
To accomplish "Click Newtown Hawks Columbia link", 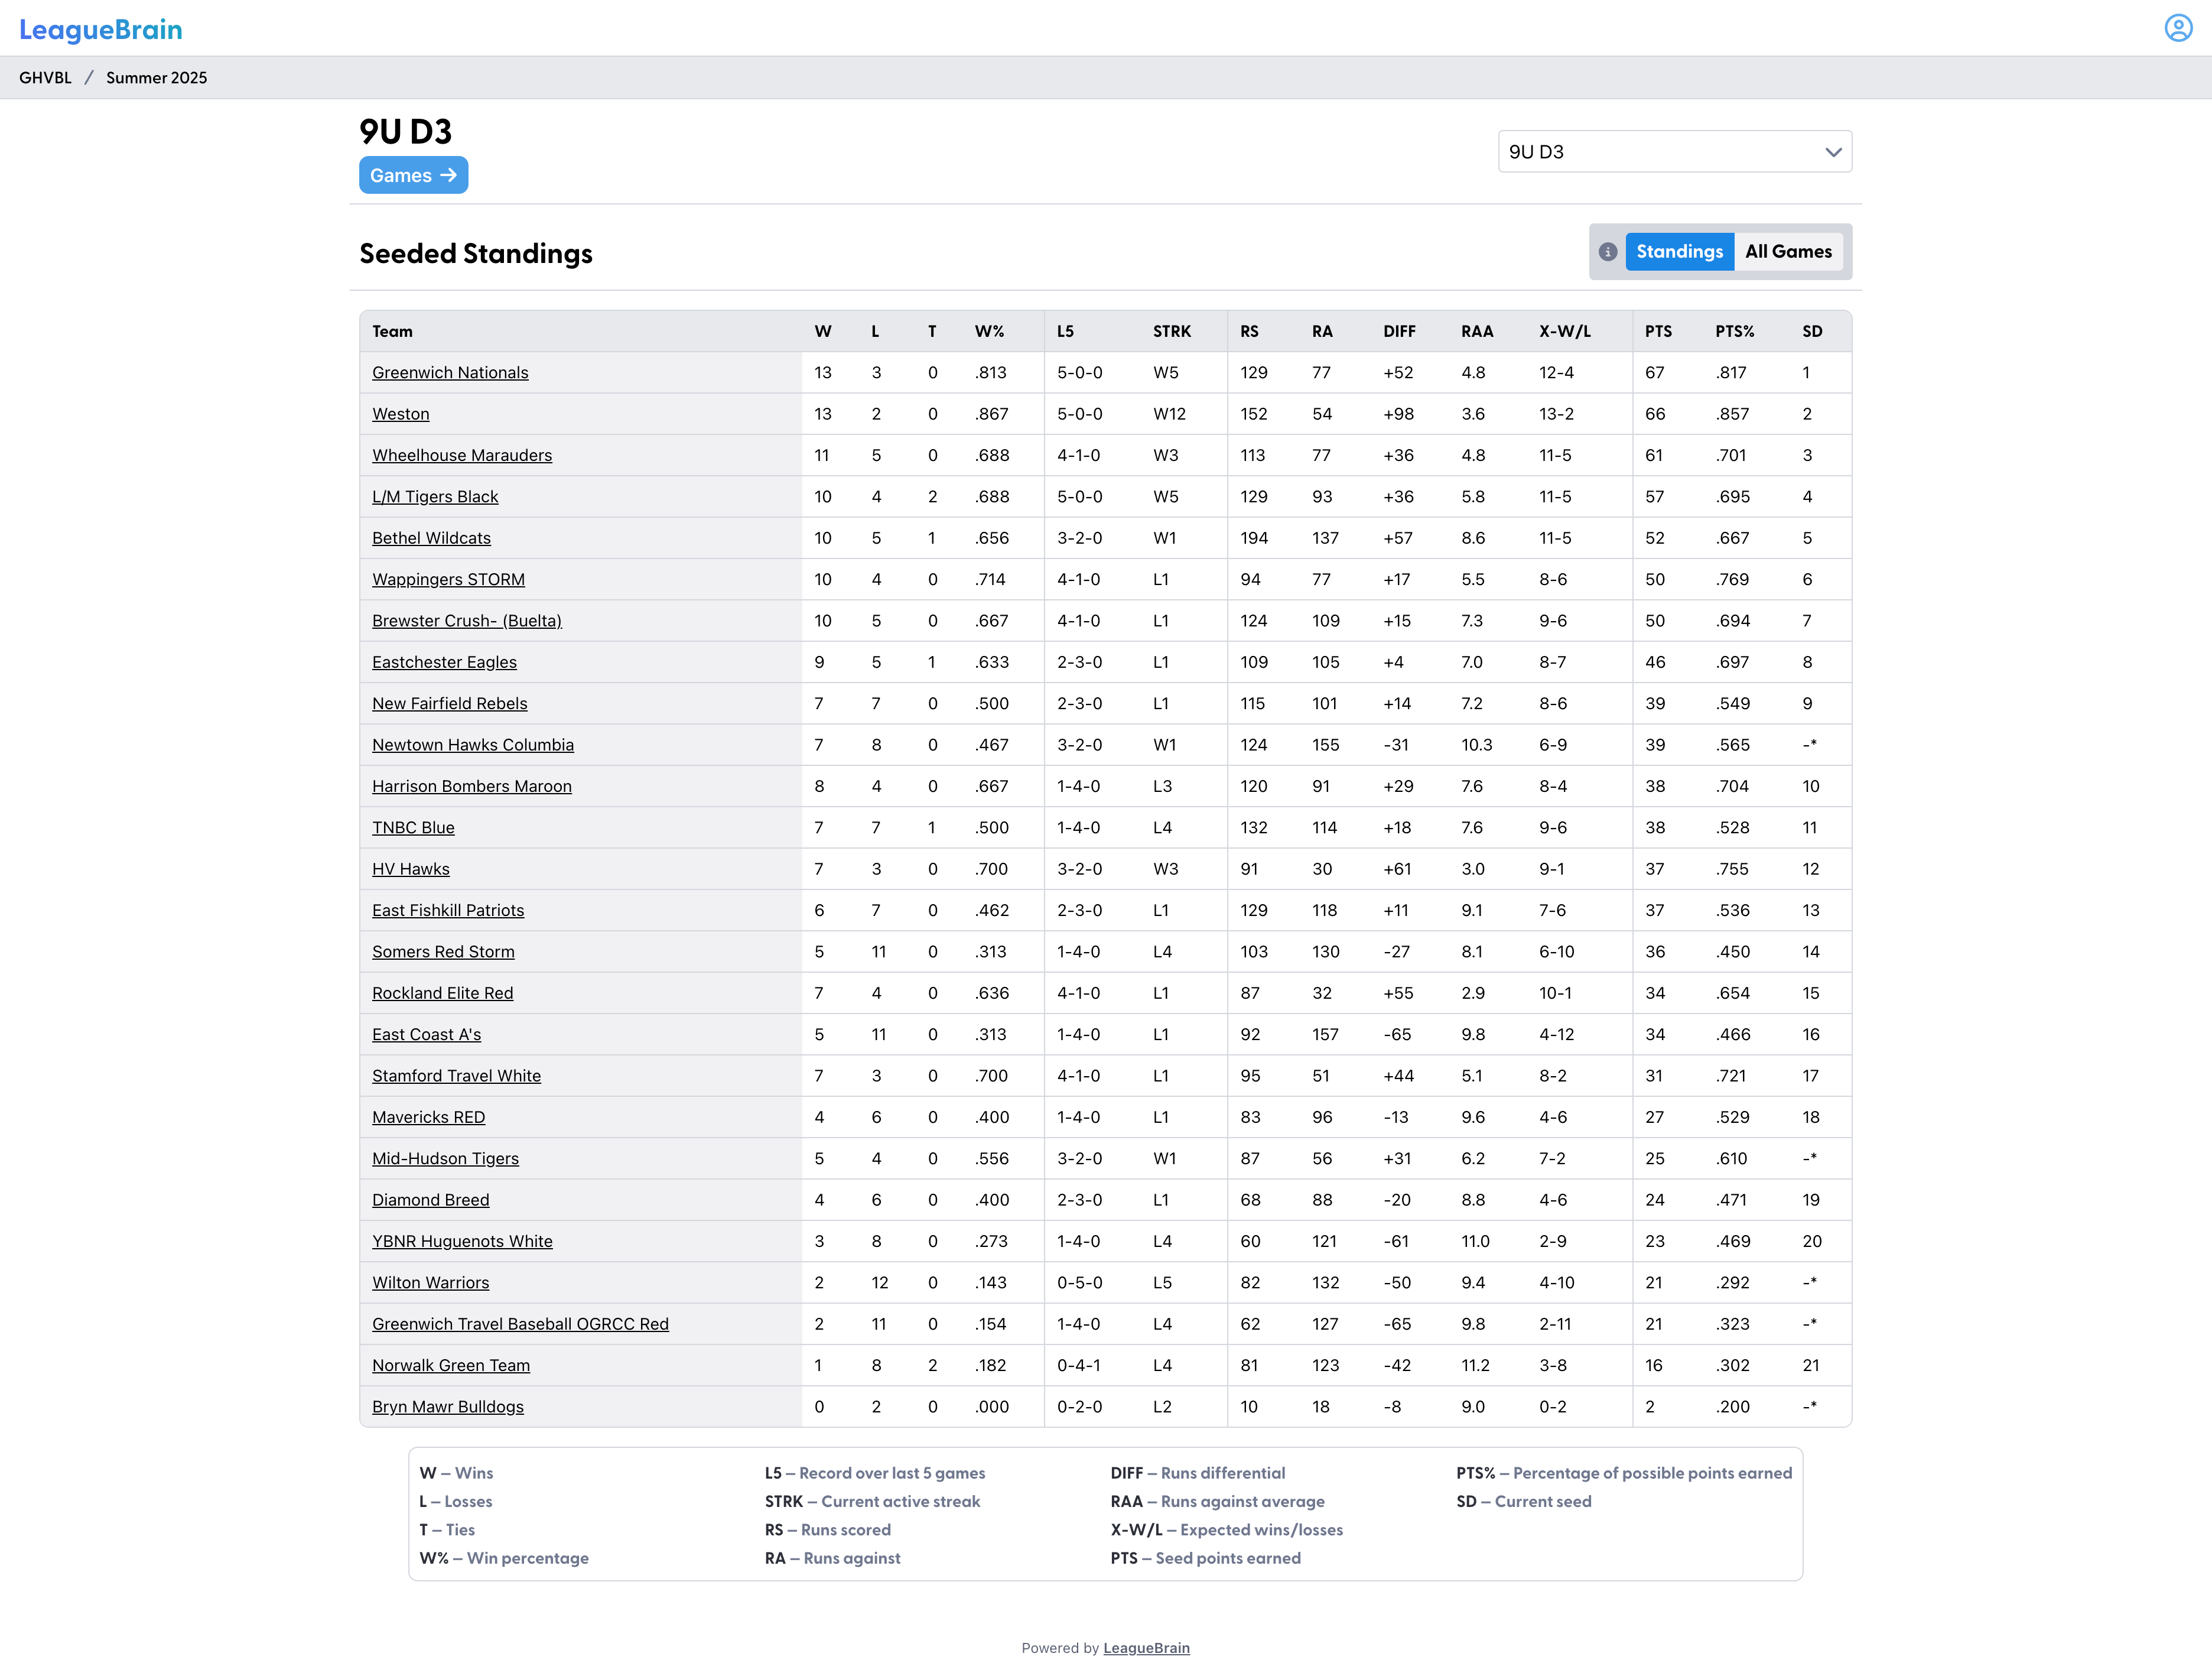I will tap(472, 745).
